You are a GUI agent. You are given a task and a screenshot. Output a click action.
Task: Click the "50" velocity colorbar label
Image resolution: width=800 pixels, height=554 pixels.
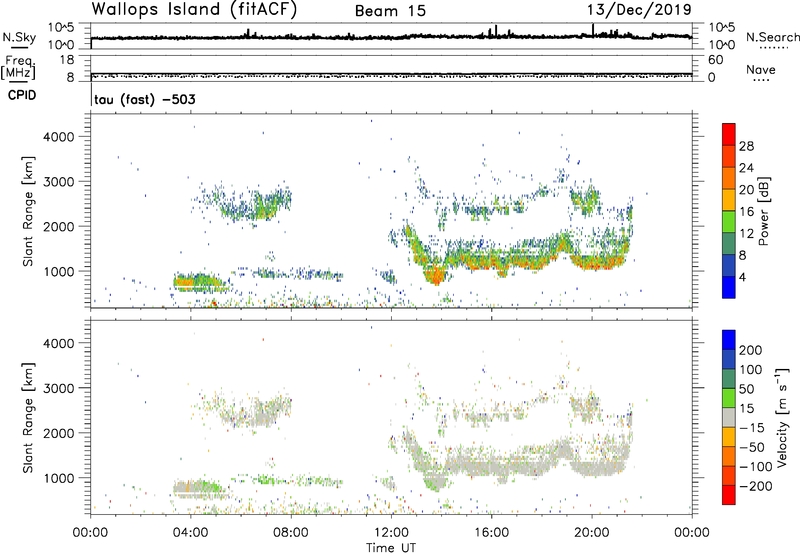[746, 389]
